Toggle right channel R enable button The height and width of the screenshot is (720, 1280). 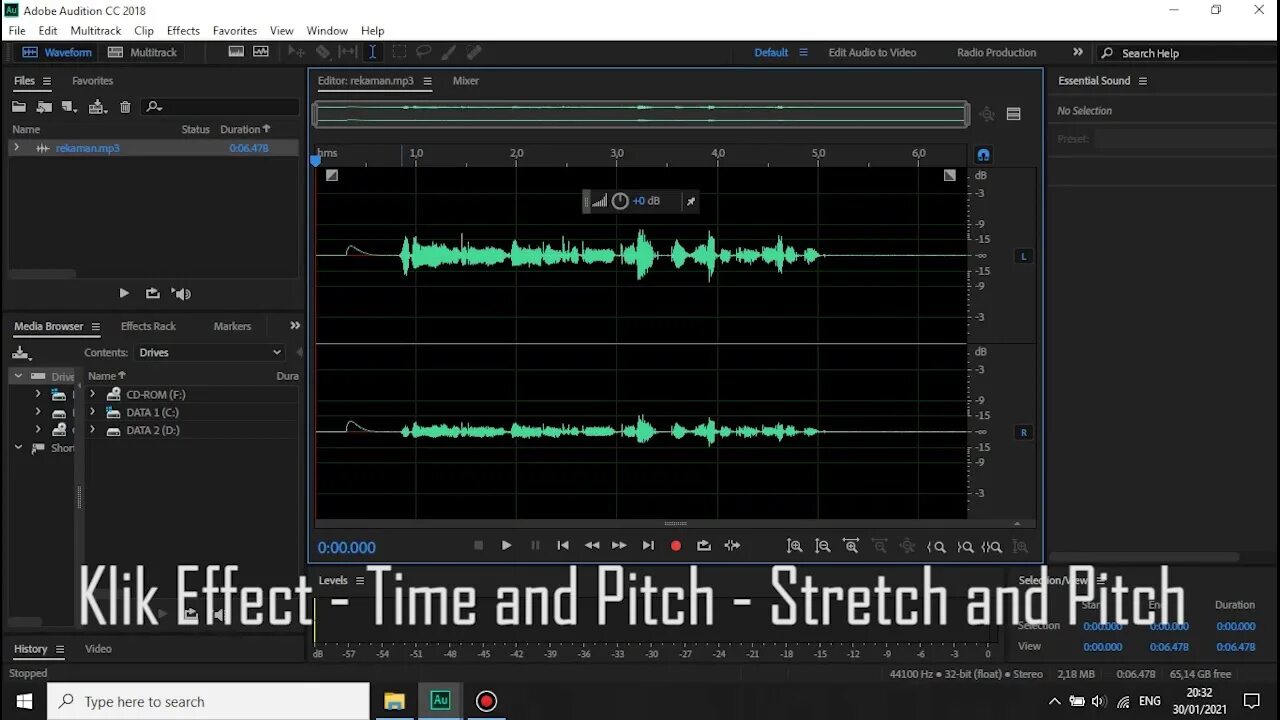(1023, 433)
